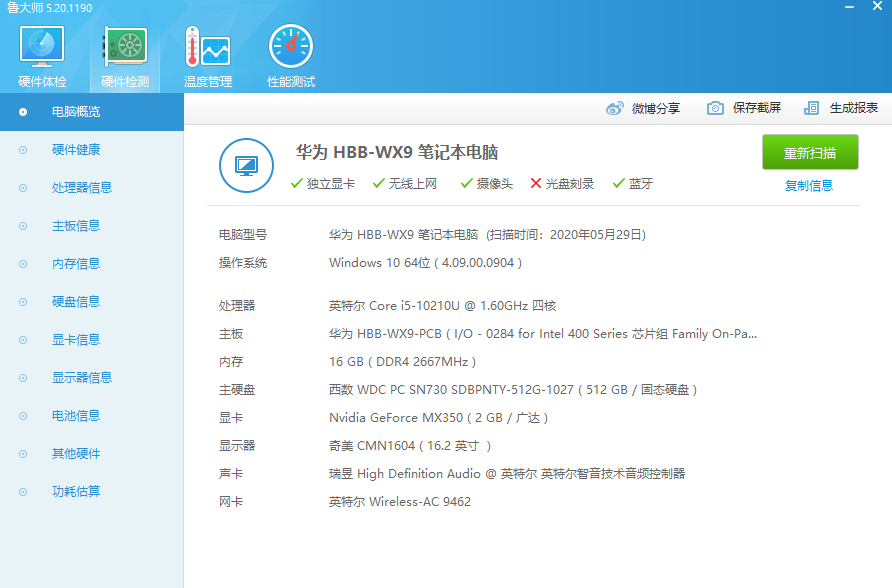
Task: Click the Core i5-10210U processor value
Action: pyautogui.click(x=443, y=306)
